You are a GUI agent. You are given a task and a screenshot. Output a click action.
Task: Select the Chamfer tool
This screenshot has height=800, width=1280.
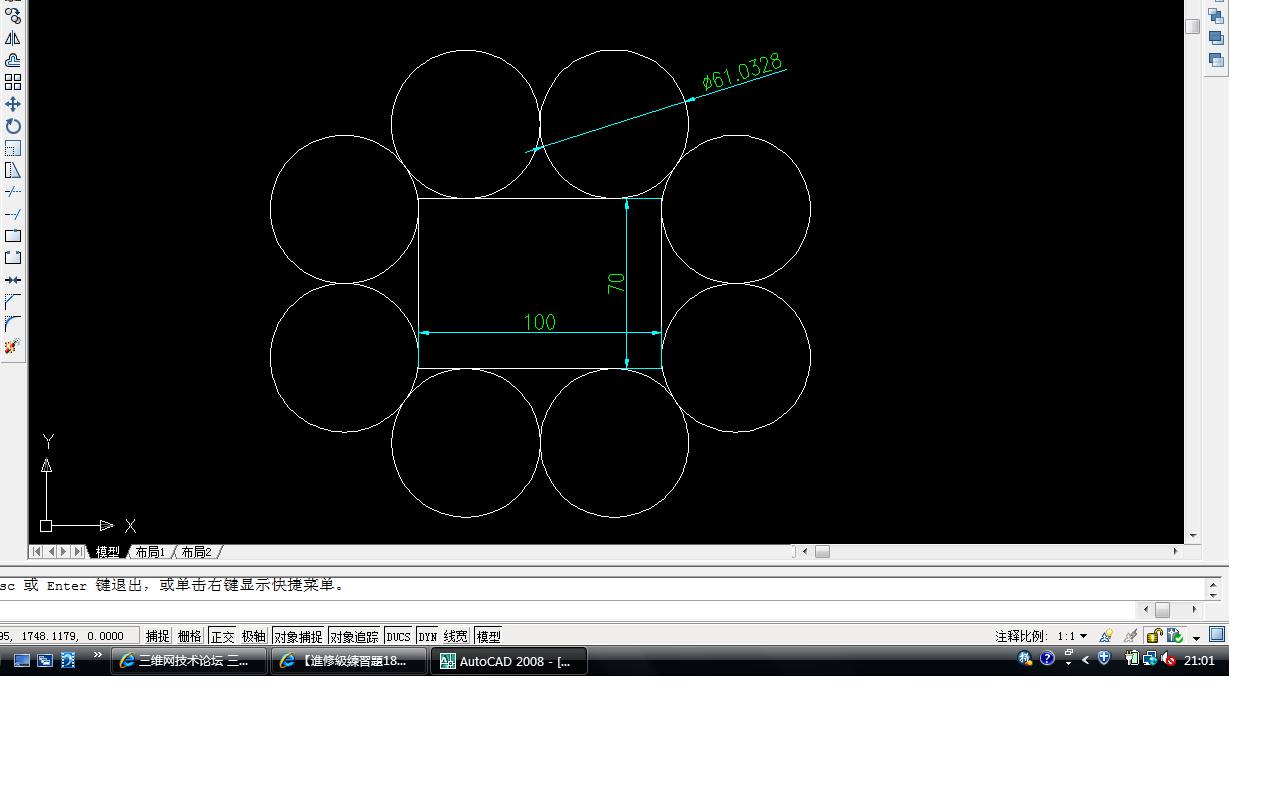13,302
